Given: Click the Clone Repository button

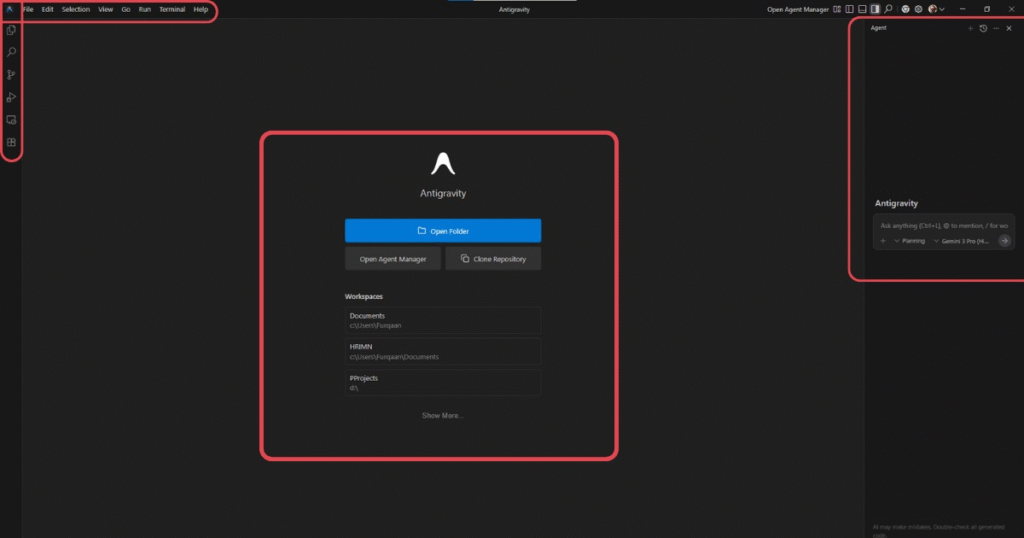Looking at the screenshot, I should point(493,259).
